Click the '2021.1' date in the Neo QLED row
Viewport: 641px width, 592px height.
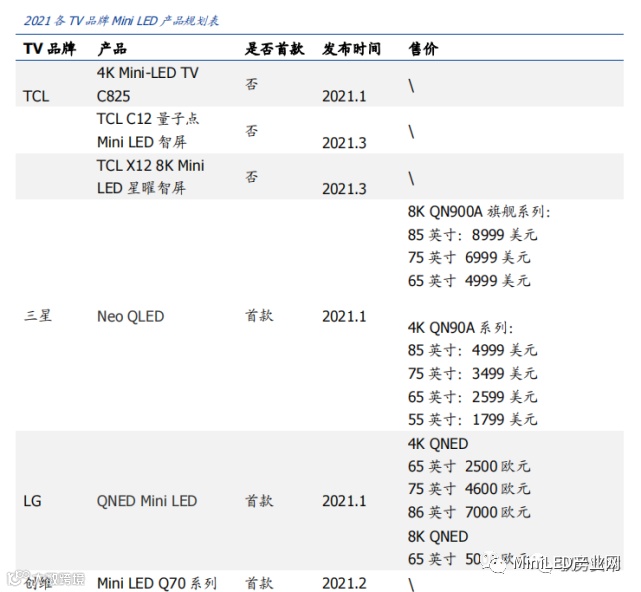click(x=344, y=316)
